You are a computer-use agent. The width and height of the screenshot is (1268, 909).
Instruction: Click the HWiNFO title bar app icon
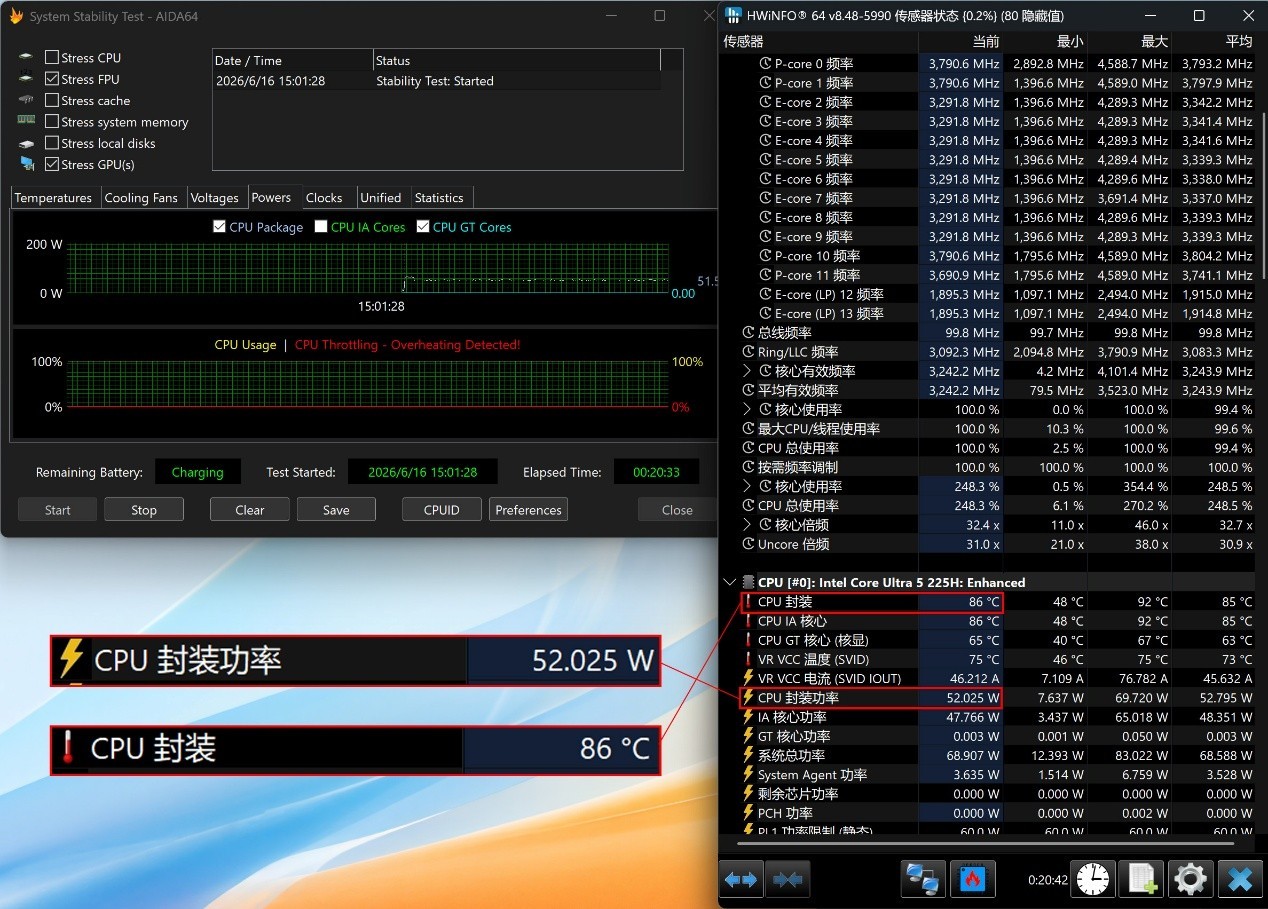(x=733, y=15)
